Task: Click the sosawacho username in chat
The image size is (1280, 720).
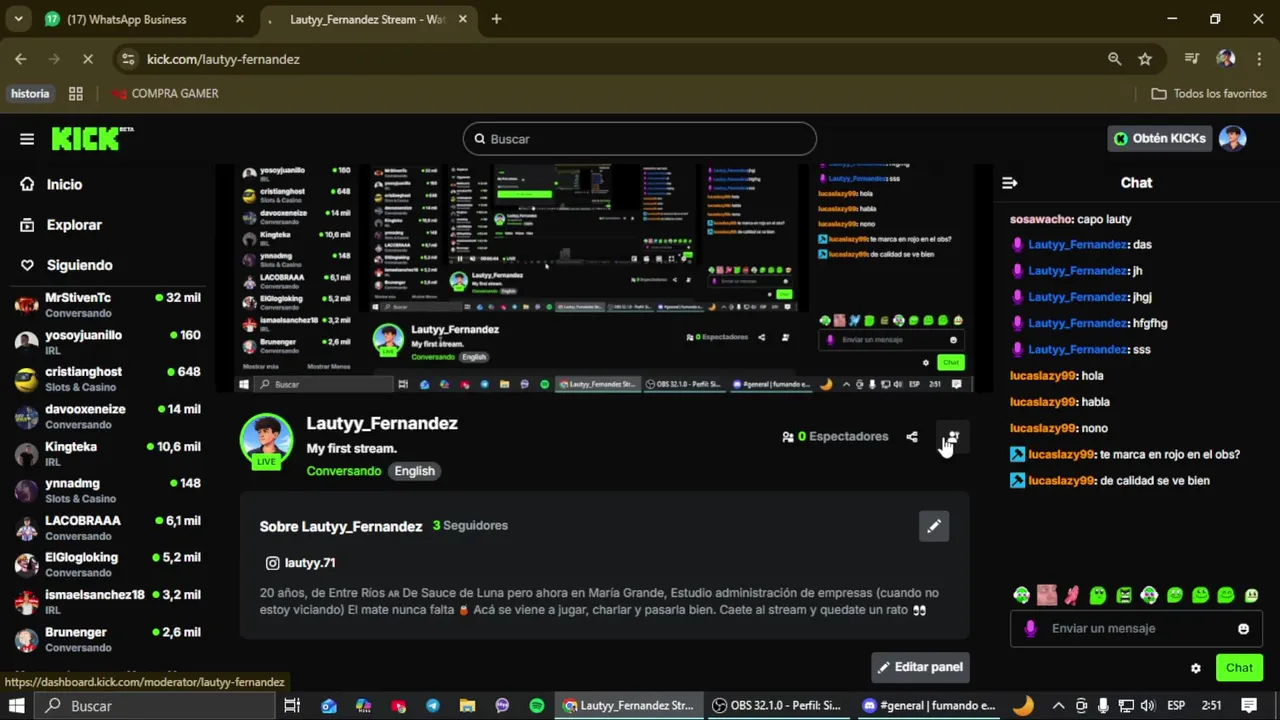Action: pyautogui.click(x=1041, y=219)
